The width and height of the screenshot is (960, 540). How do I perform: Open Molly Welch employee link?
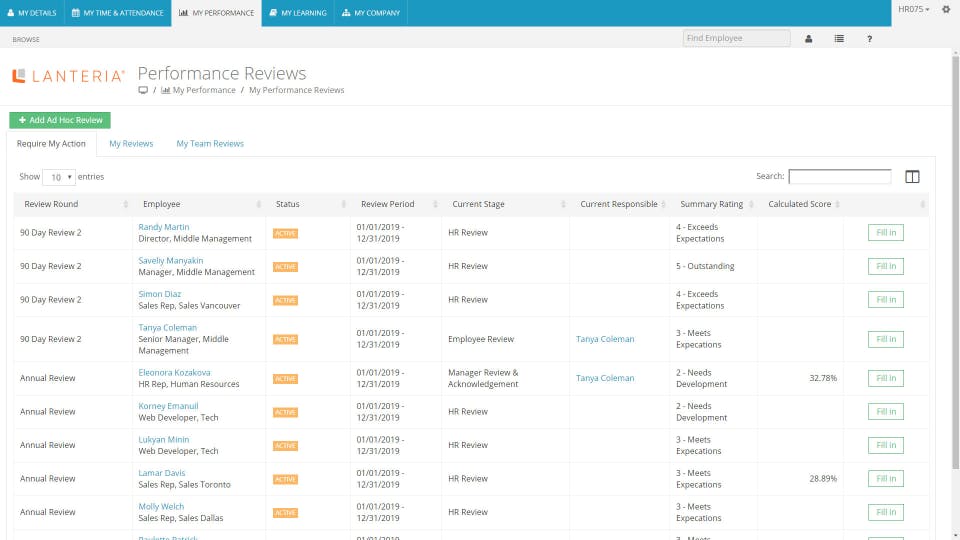[x=161, y=506]
